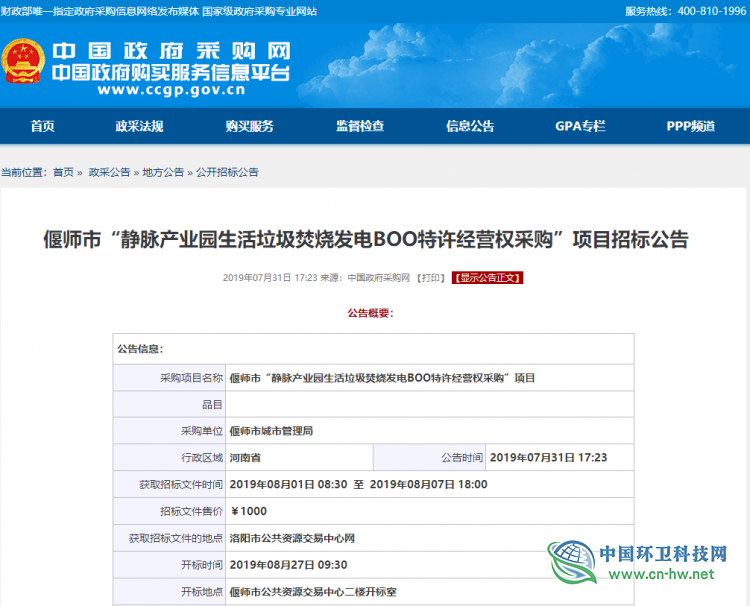Viewport: 750px width, 606px height.
Task: Click the 公告时间 value 2019年07月31日 17:23
Action: (x=549, y=458)
